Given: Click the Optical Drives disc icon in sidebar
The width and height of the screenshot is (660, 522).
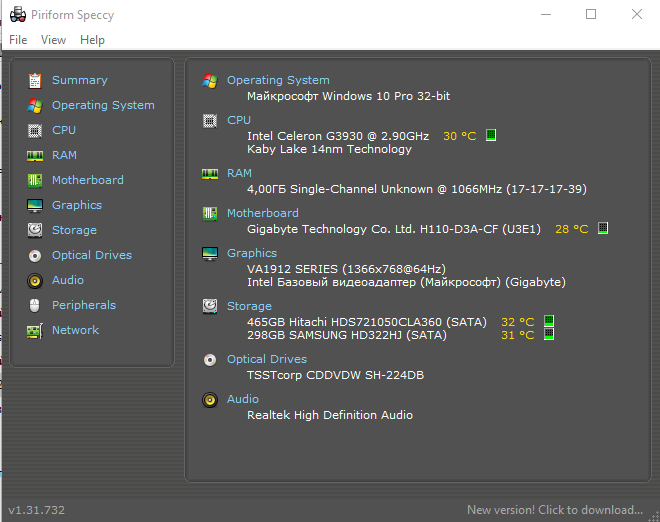Looking at the screenshot, I should (x=35, y=255).
